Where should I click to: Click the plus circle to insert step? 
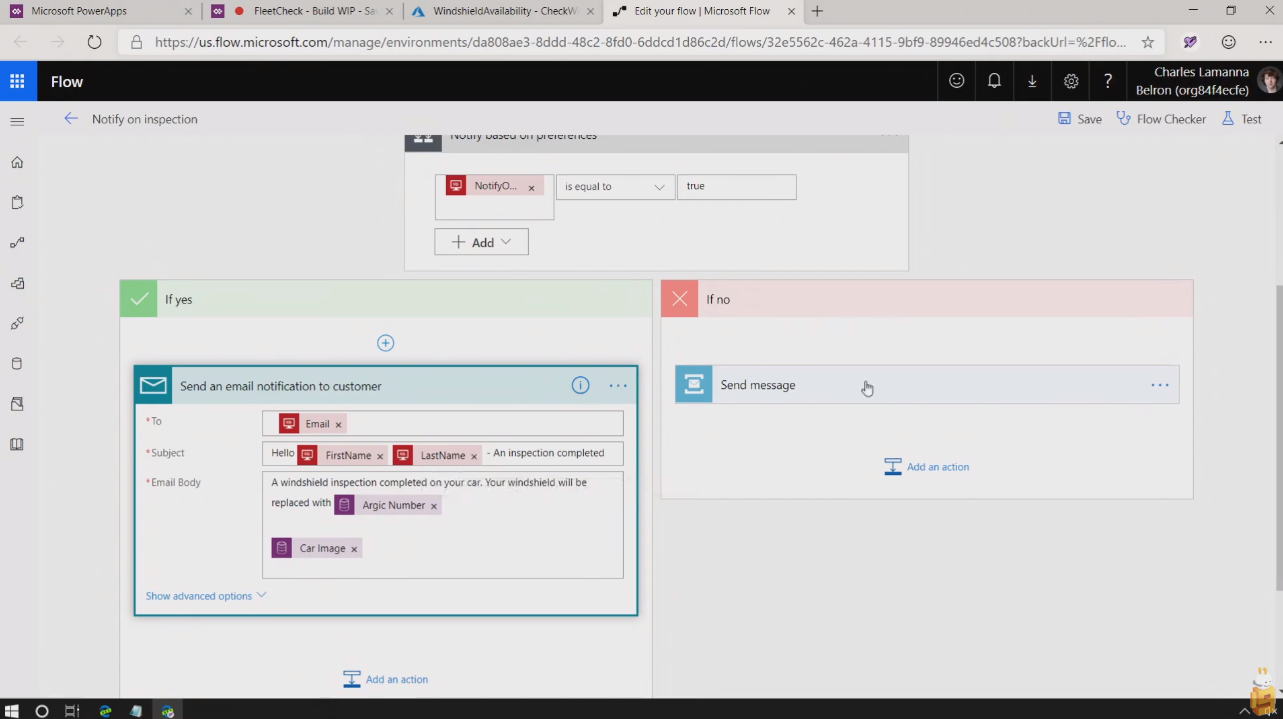click(385, 343)
